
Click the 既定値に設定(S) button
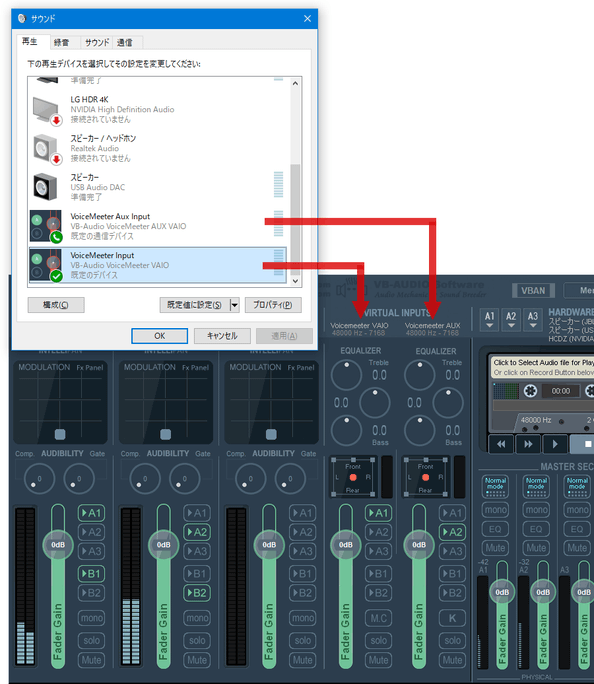click(195, 305)
